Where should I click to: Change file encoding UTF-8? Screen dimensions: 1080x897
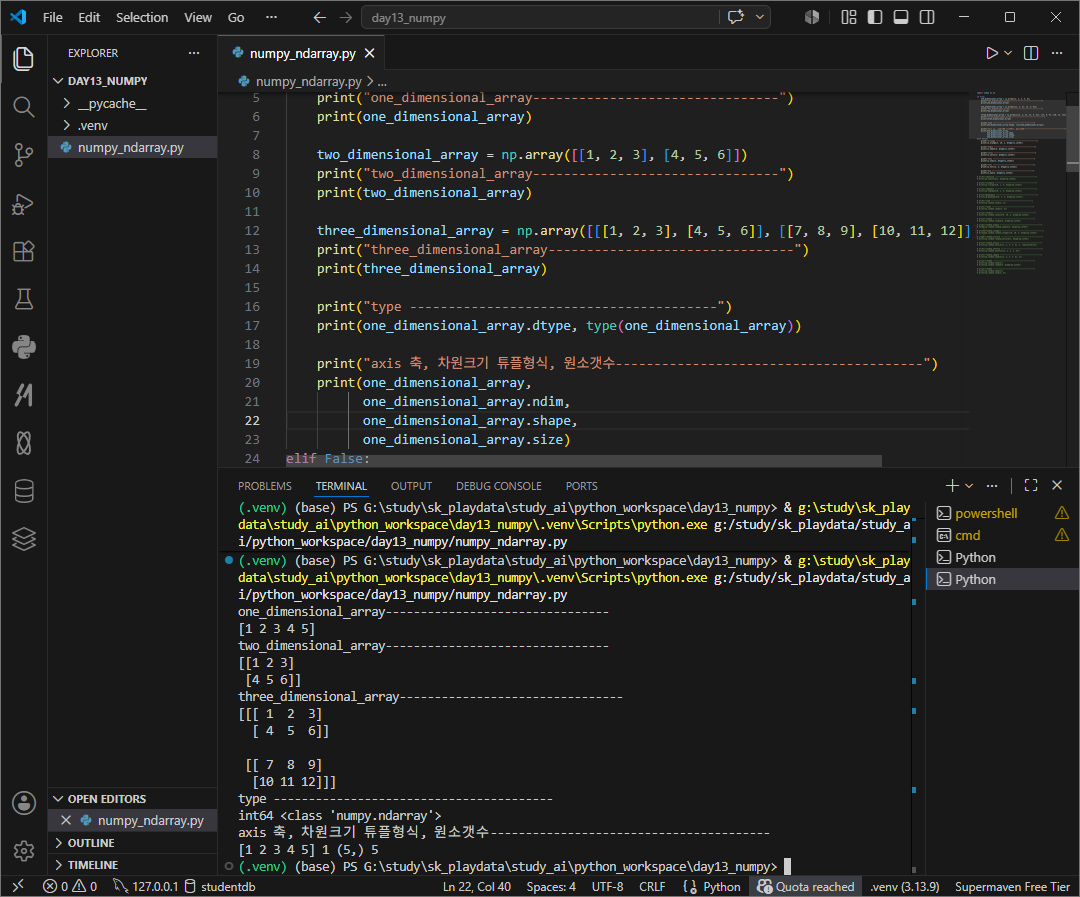[608, 887]
